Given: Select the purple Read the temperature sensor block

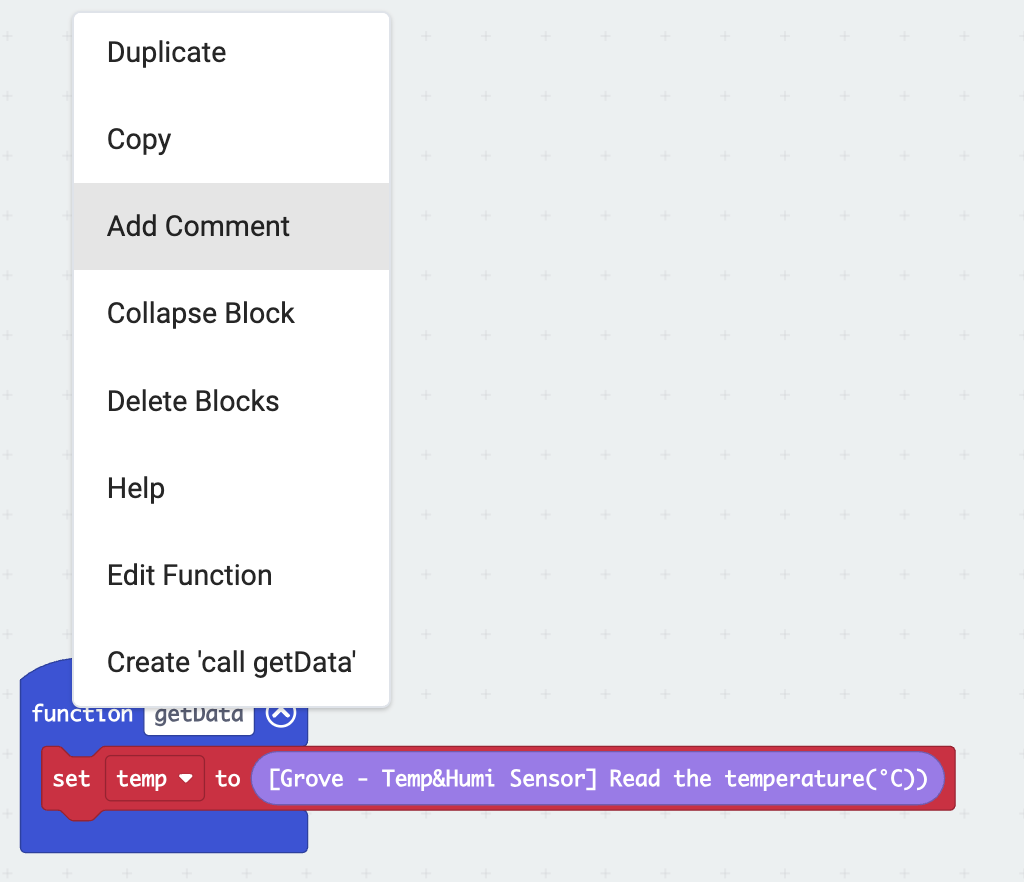Looking at the screenshot, I should pos(597,779).
